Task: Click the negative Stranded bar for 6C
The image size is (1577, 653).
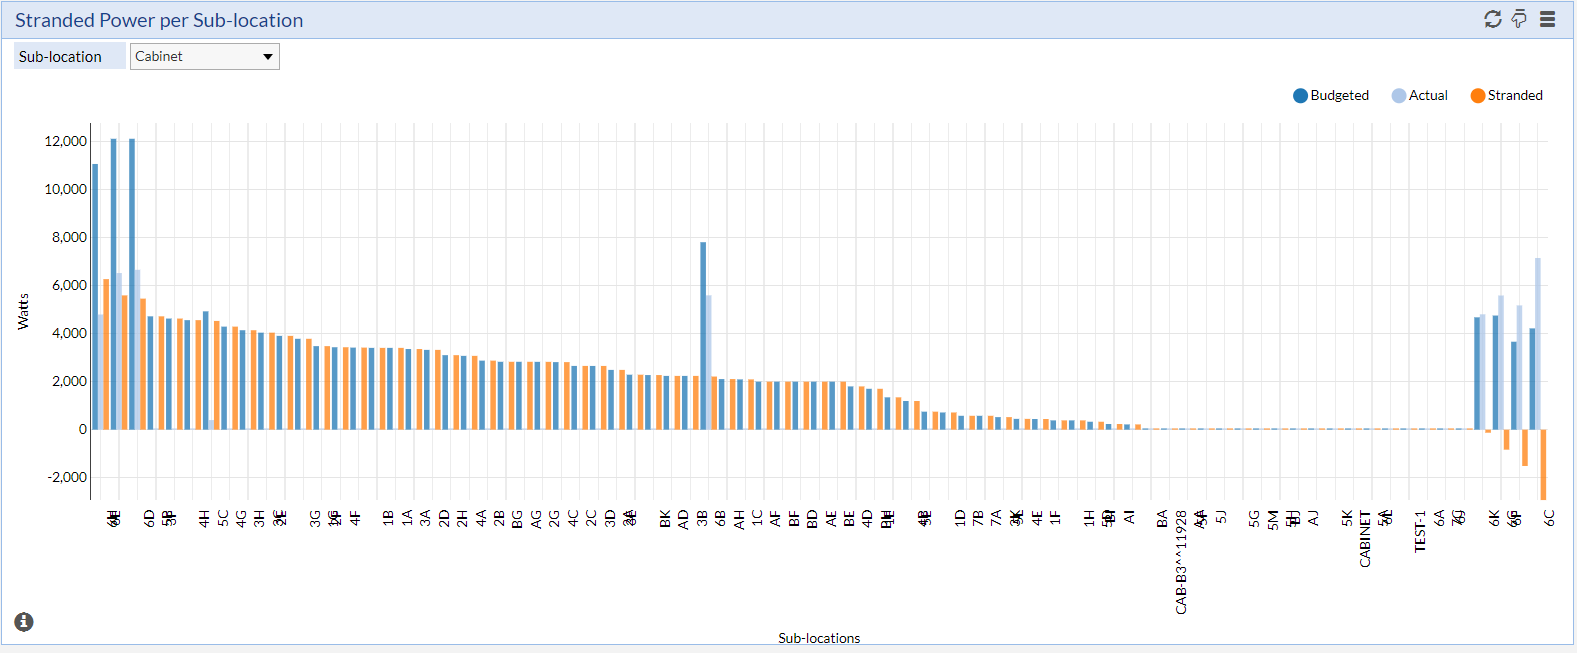Action: [1544, 464]
